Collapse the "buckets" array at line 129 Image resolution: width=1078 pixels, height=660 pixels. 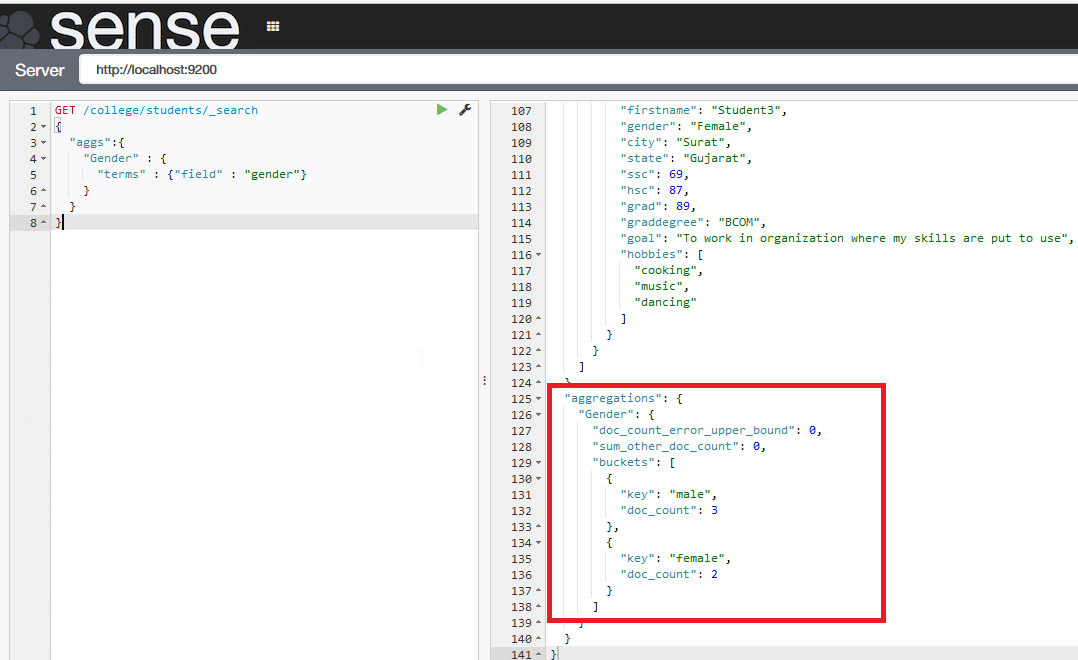(539, 463)
